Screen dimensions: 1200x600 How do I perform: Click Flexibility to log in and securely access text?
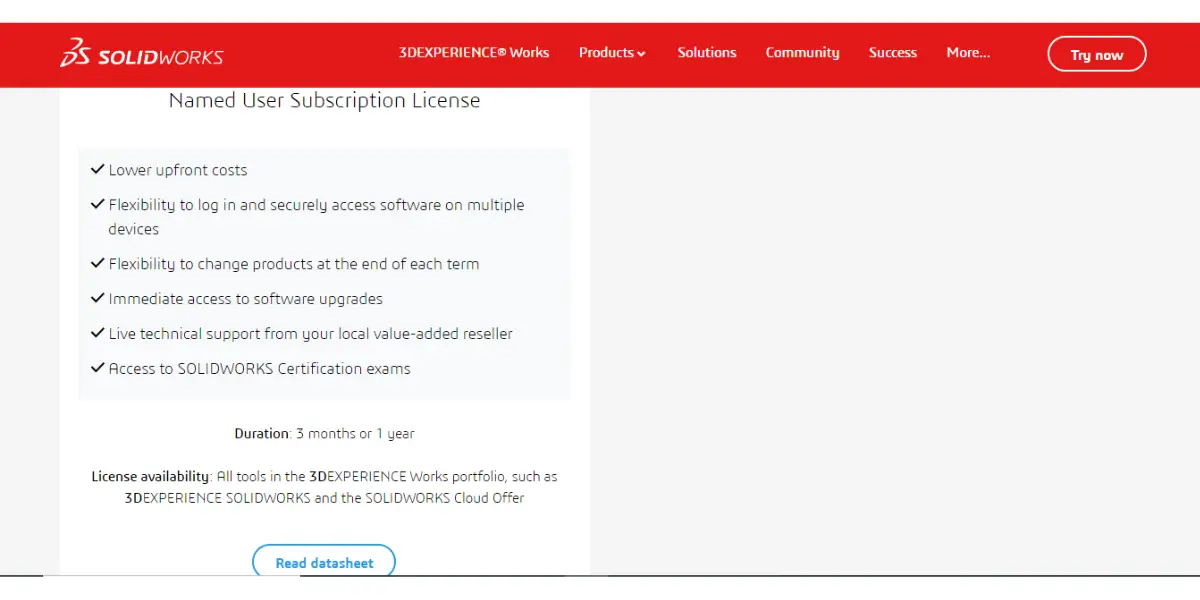pos(316,217)
